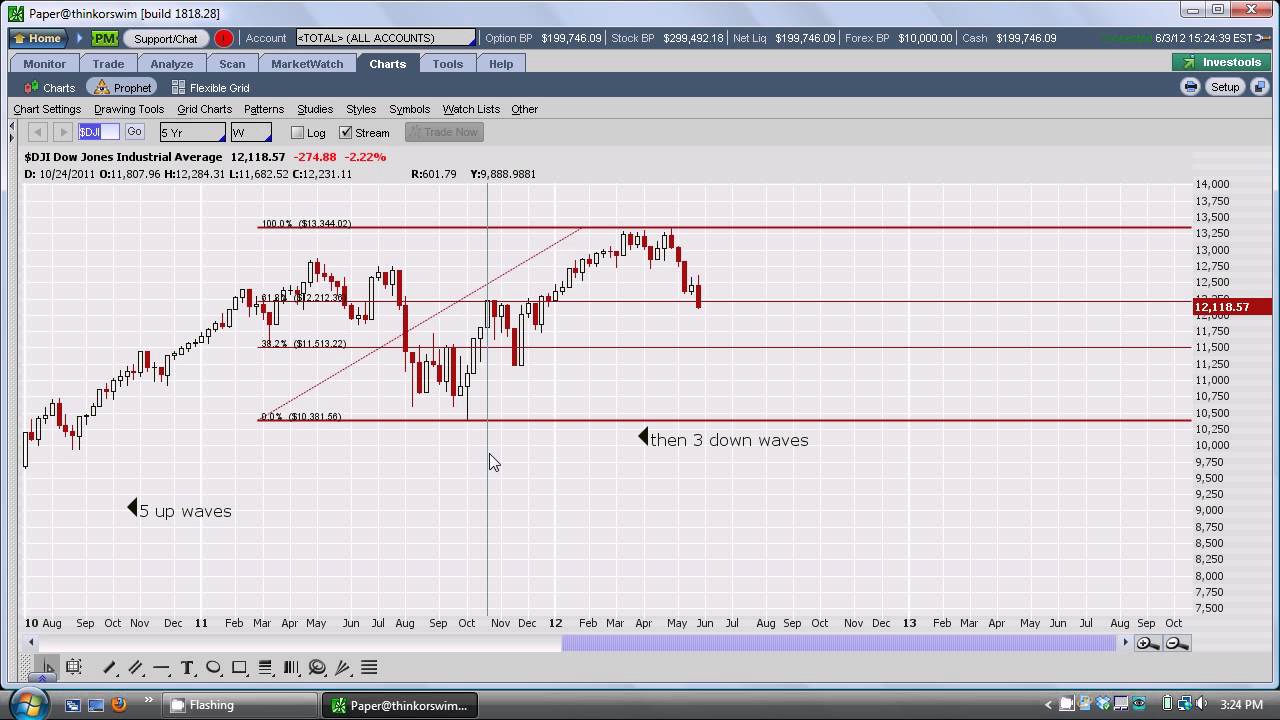Open the Studies menu
The width and height of the screenshot is (1280, 720).
pyautogui.click(x=315, y=109)
